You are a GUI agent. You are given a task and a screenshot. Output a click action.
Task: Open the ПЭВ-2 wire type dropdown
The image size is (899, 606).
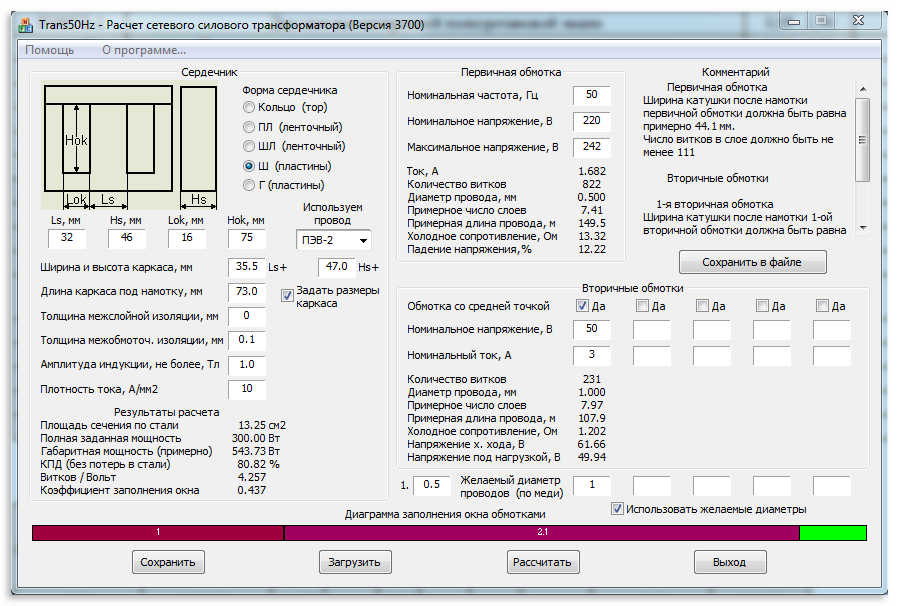(x=334, y=240)
